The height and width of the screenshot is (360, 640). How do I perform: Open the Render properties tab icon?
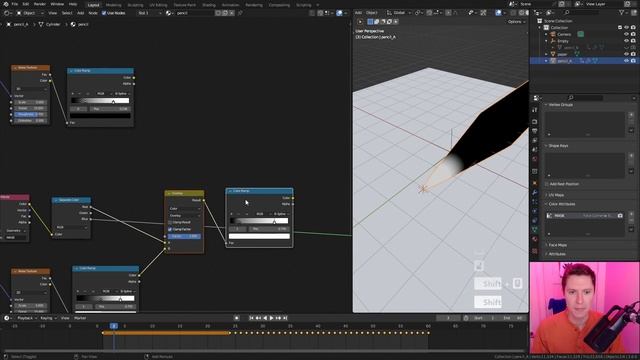(x=535, y=122)
